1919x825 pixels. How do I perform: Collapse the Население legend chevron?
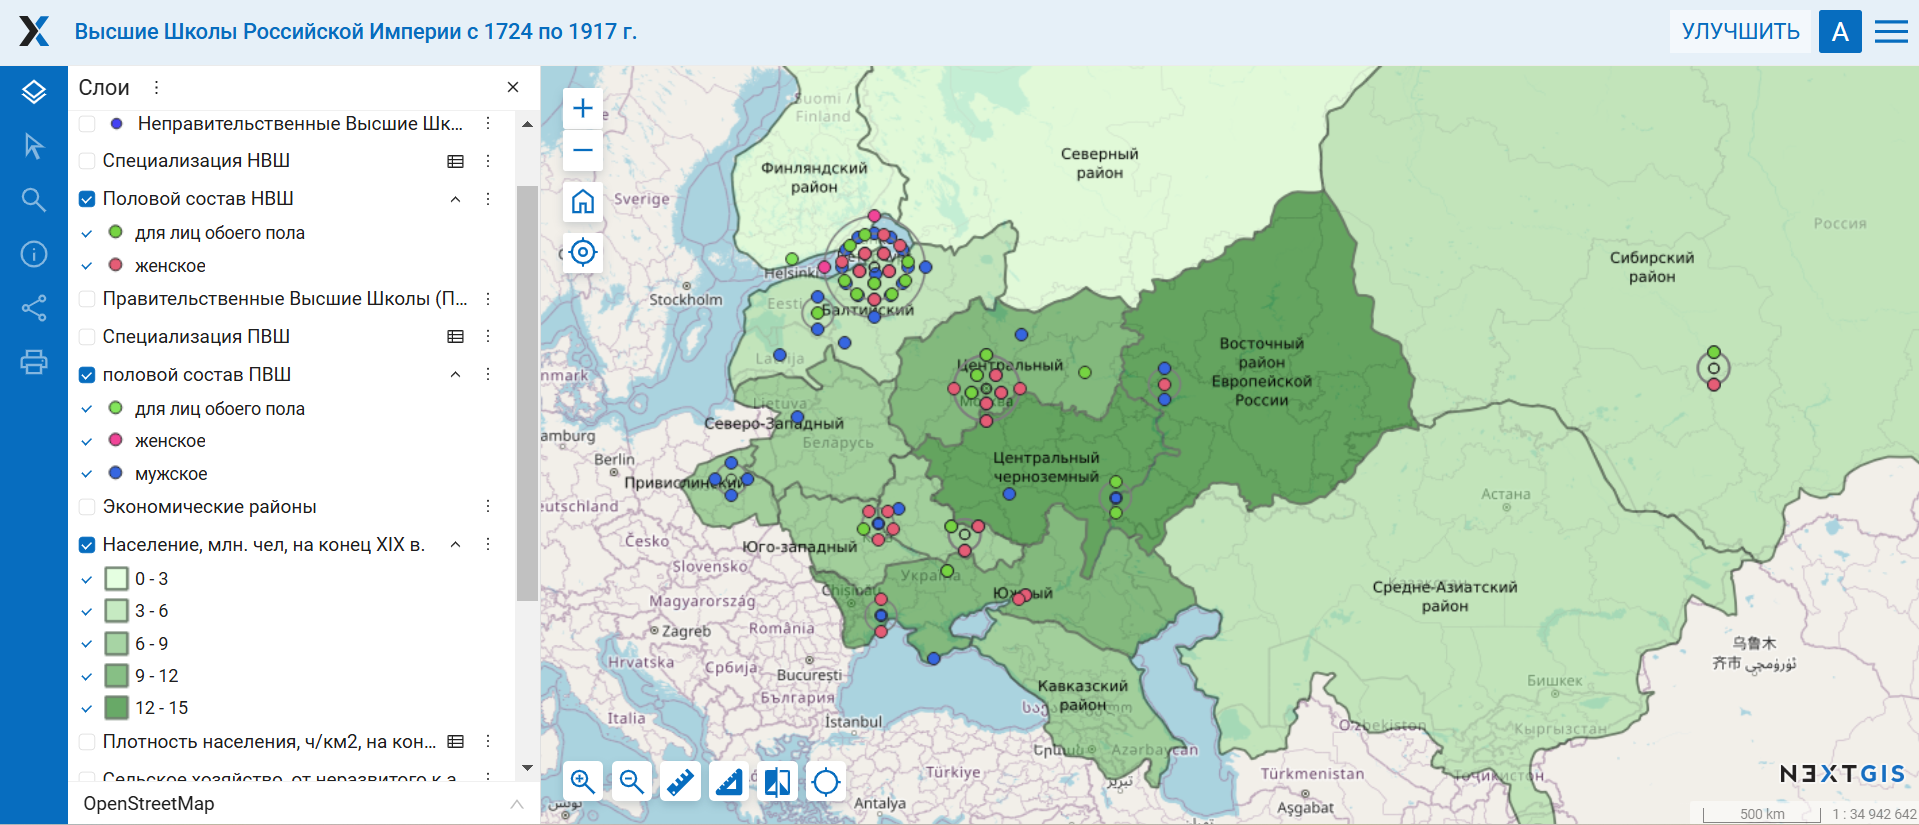(455, 545)
